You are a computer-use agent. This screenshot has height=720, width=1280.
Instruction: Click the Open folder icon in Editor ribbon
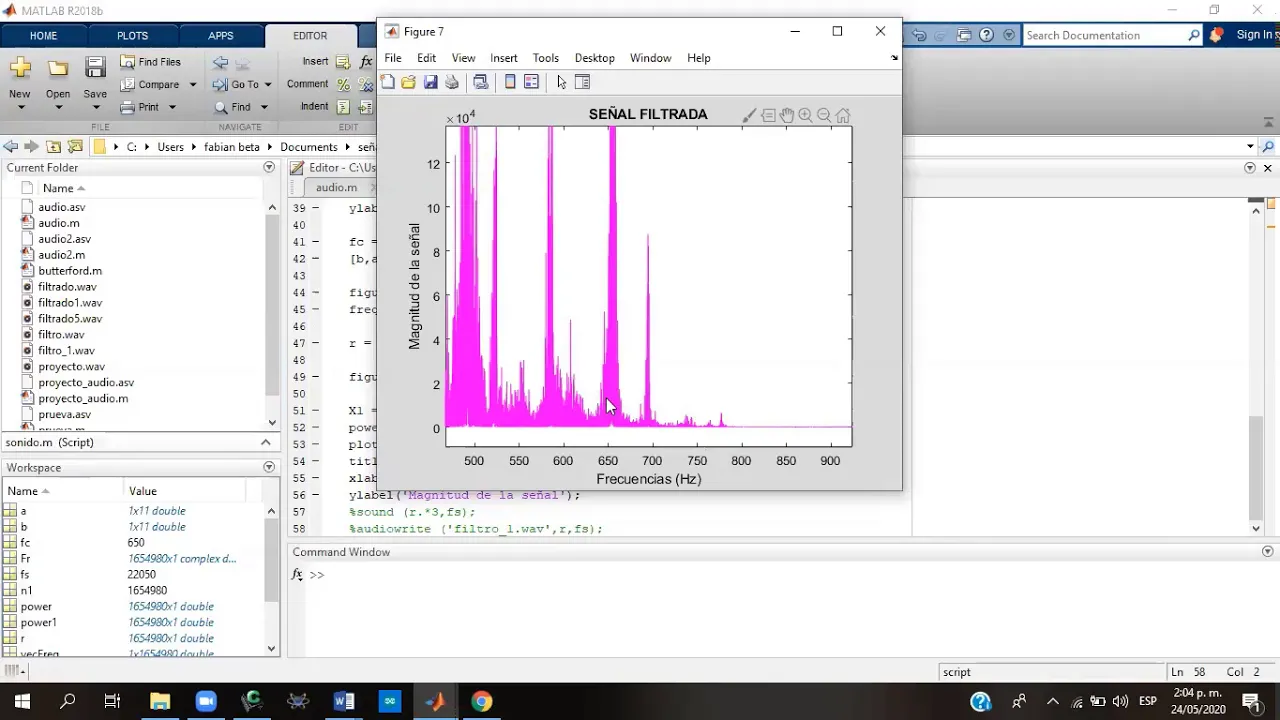pos(58,68)
